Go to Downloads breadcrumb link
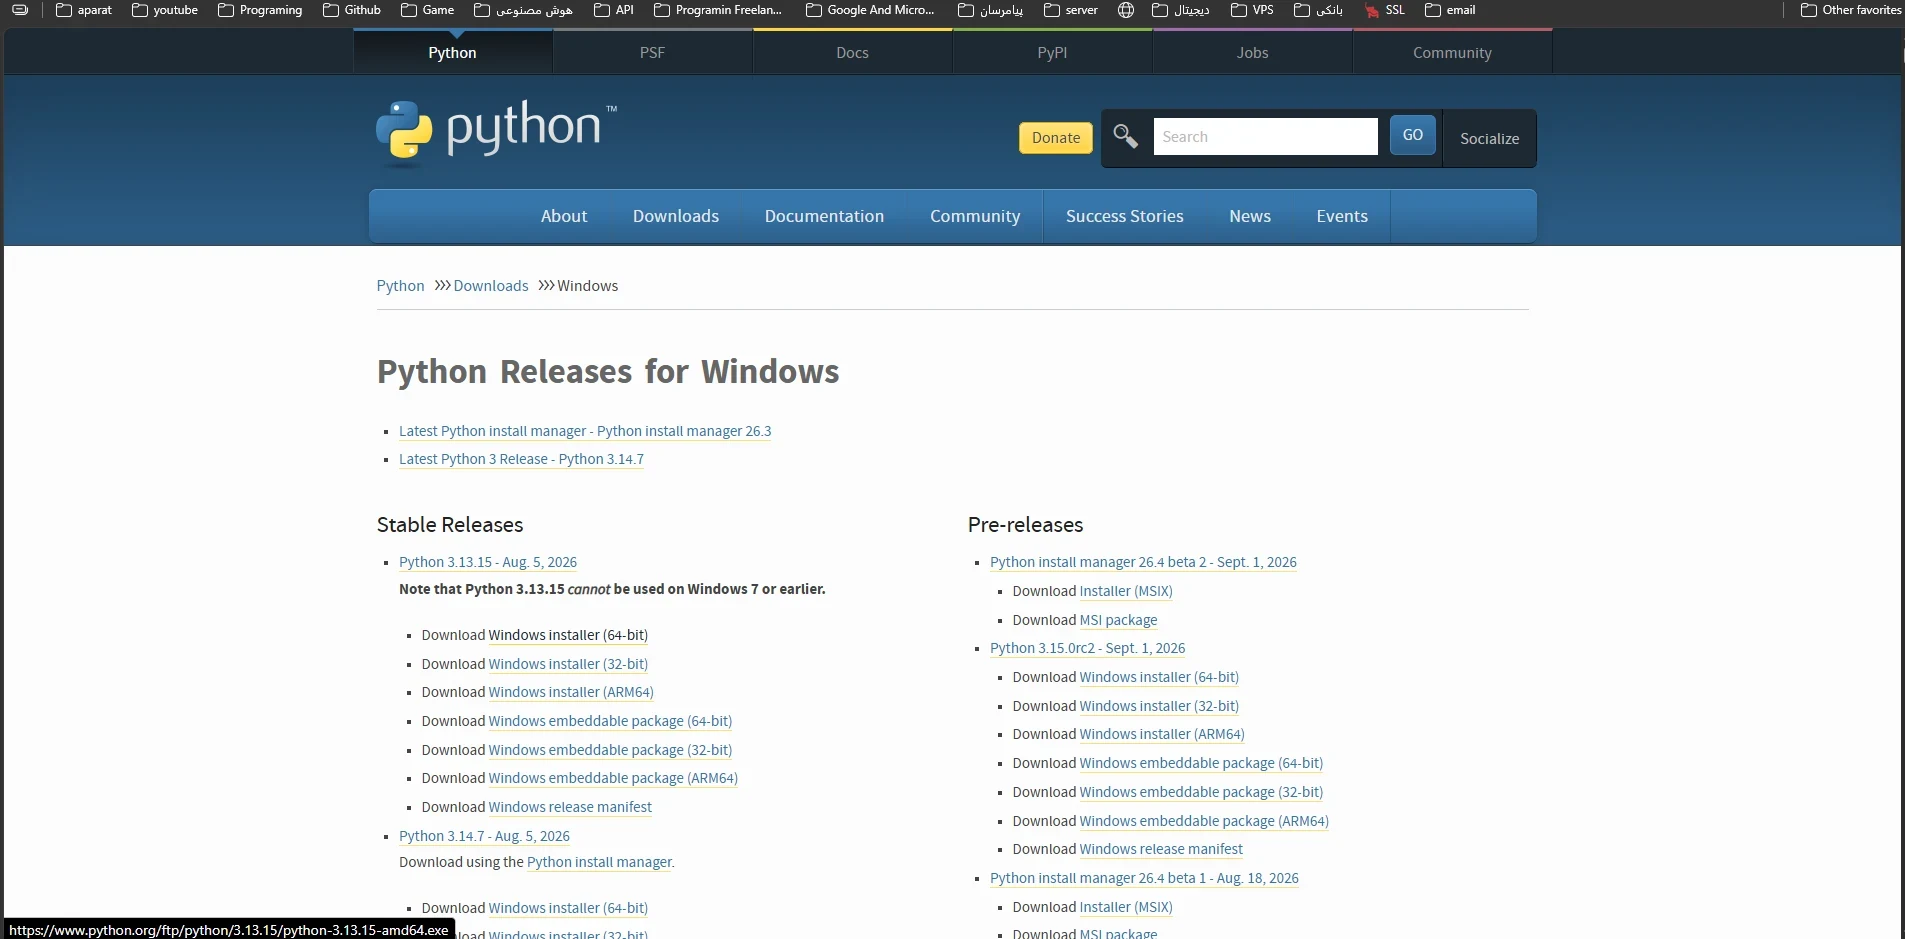Viewport: 1905px width, 939px height. (x=491, y=286)
